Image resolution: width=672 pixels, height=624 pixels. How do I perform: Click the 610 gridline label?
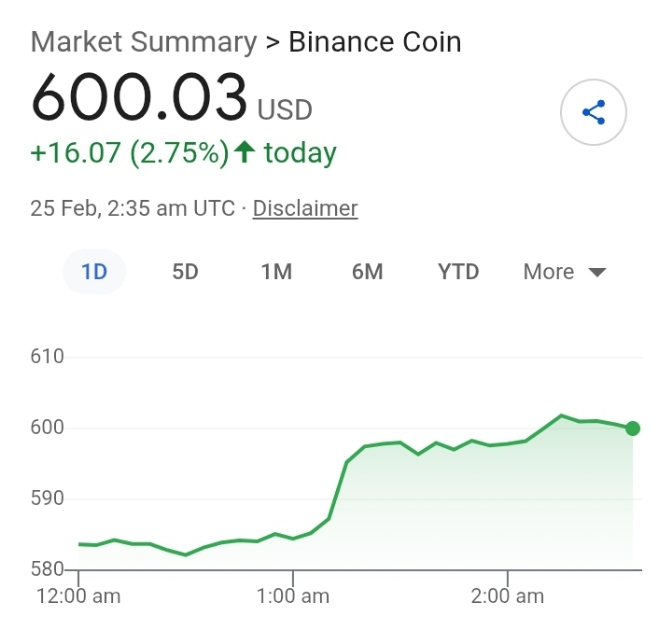point(47,357)
